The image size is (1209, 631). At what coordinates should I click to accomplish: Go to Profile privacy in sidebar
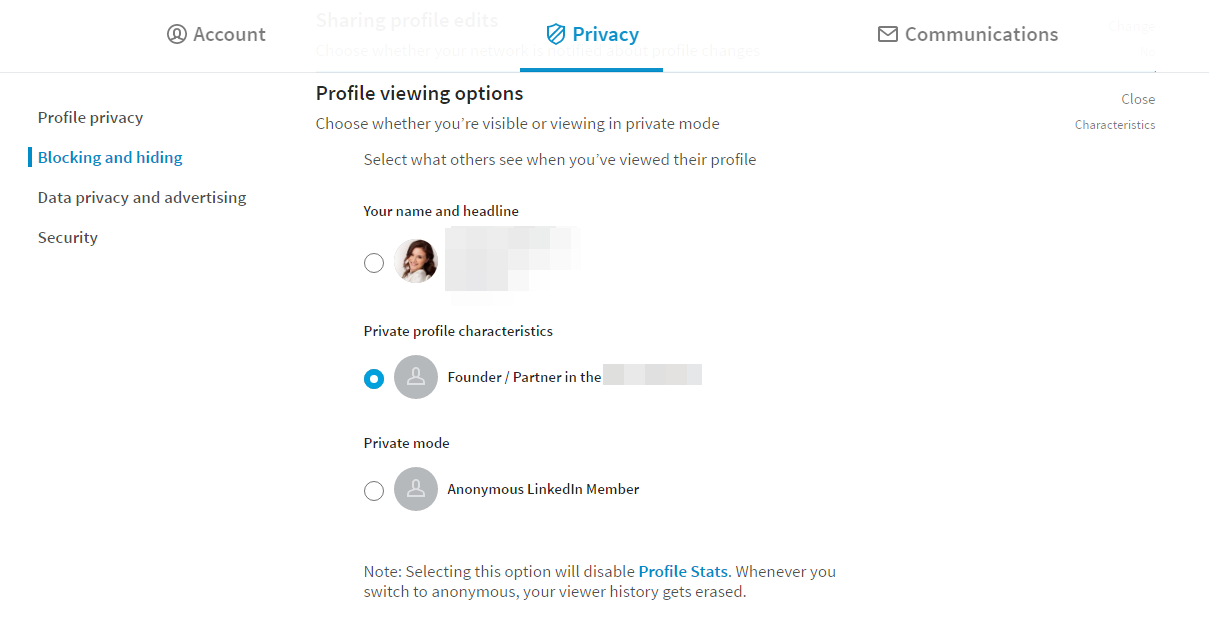90,117
